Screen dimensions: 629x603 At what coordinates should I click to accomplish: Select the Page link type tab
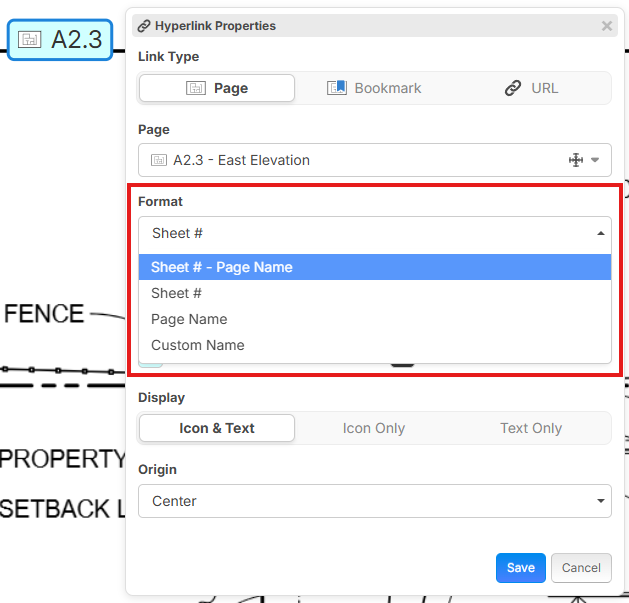coord(217,88)
